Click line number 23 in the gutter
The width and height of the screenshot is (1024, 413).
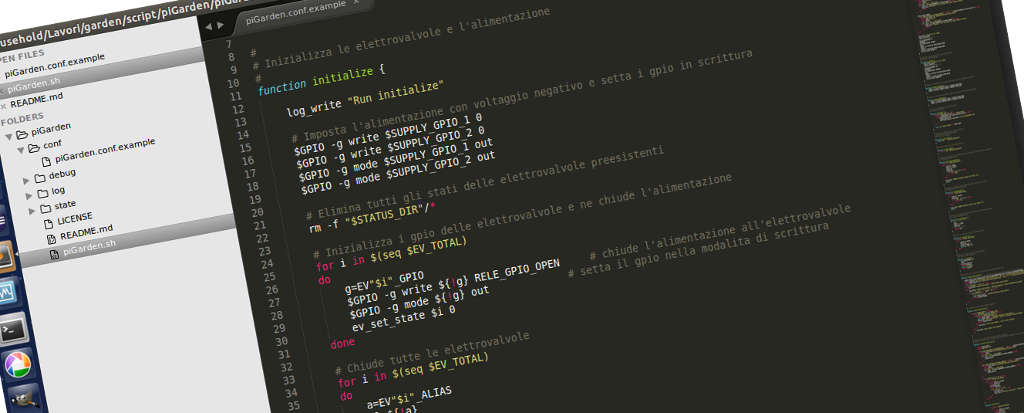[264, 251]
